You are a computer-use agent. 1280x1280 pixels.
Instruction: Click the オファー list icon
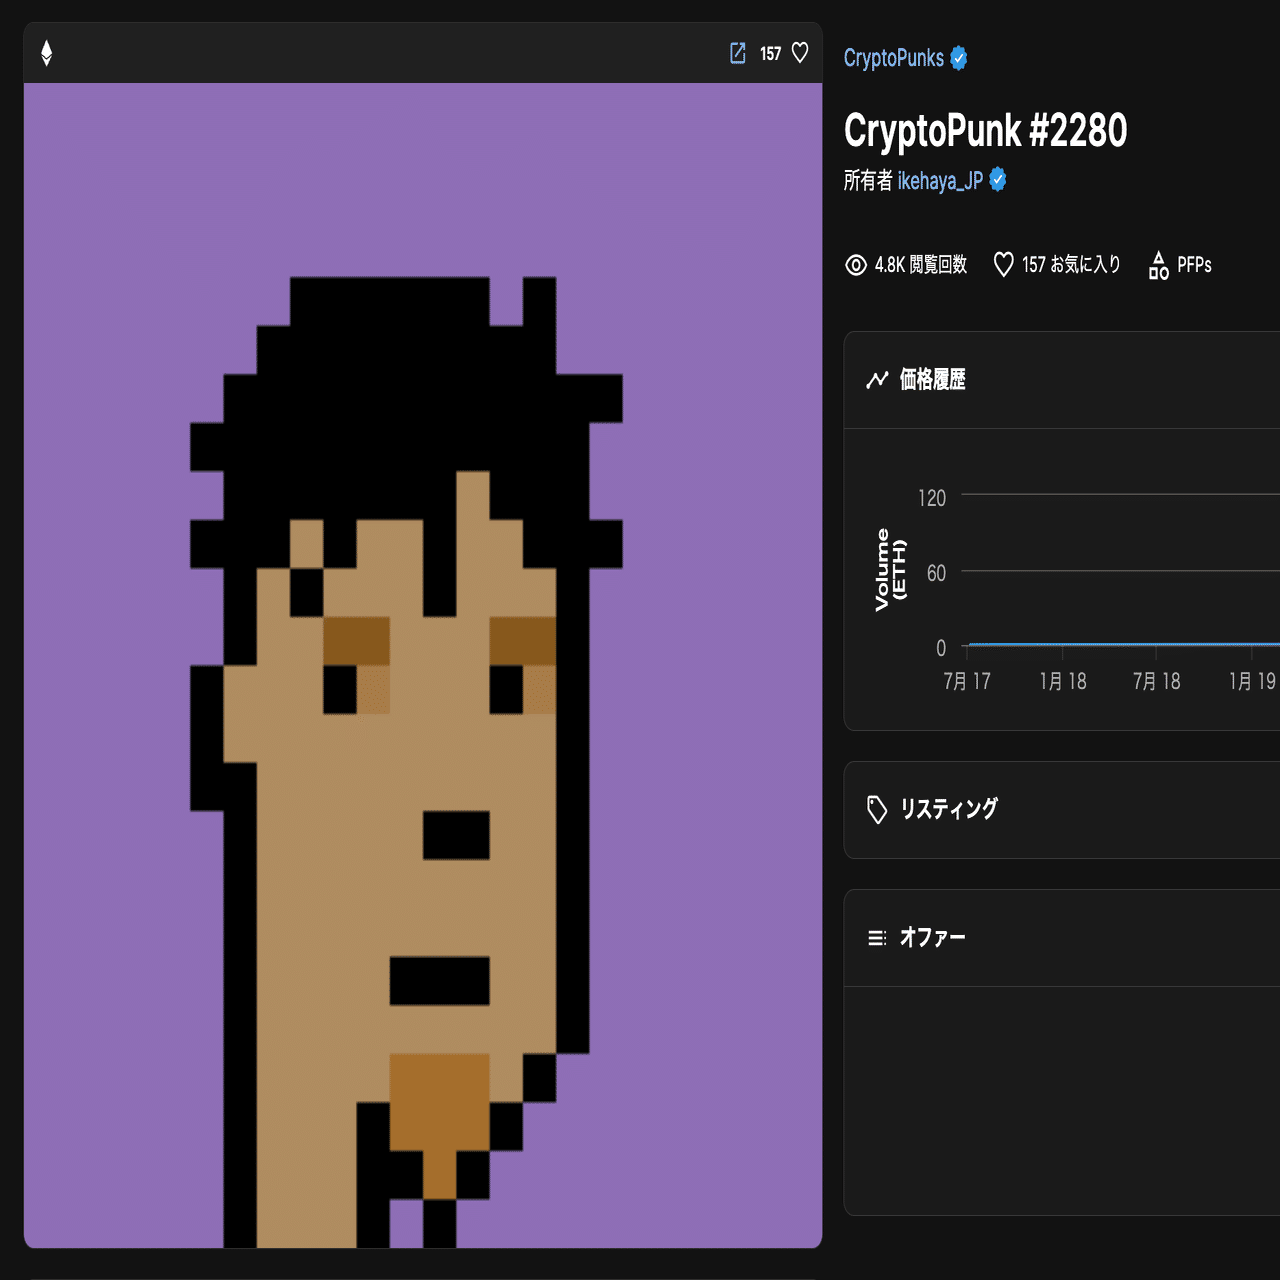[877, 938]
